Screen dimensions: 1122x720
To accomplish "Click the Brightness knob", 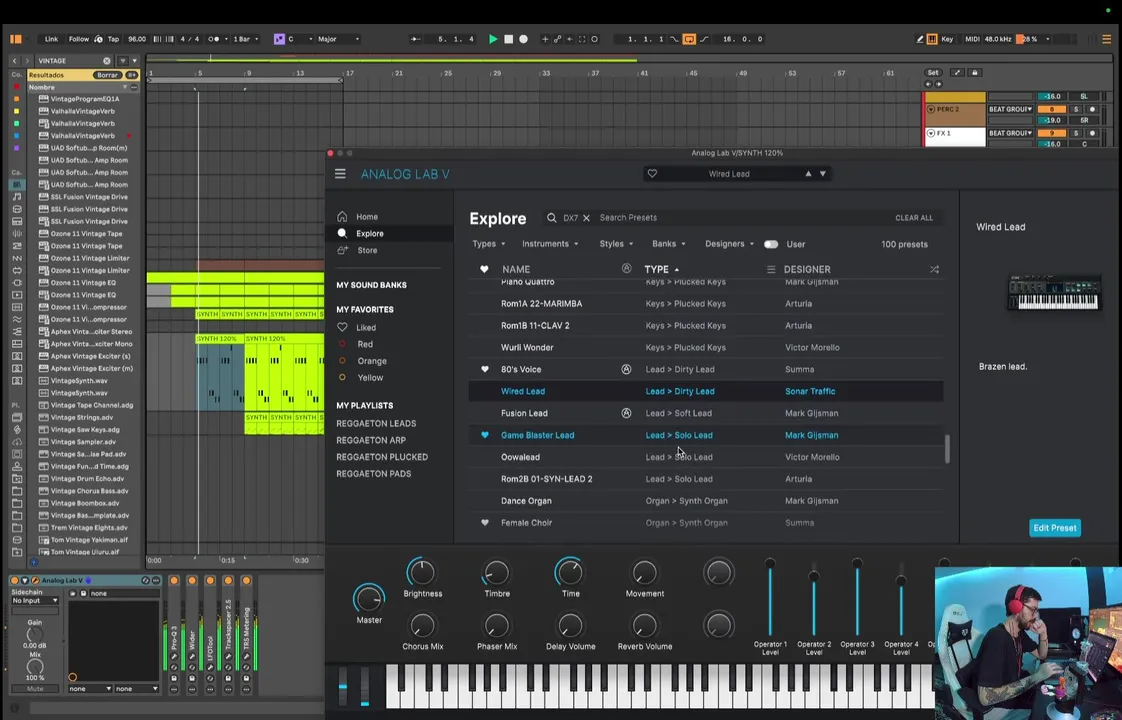I will coord(421,572).
